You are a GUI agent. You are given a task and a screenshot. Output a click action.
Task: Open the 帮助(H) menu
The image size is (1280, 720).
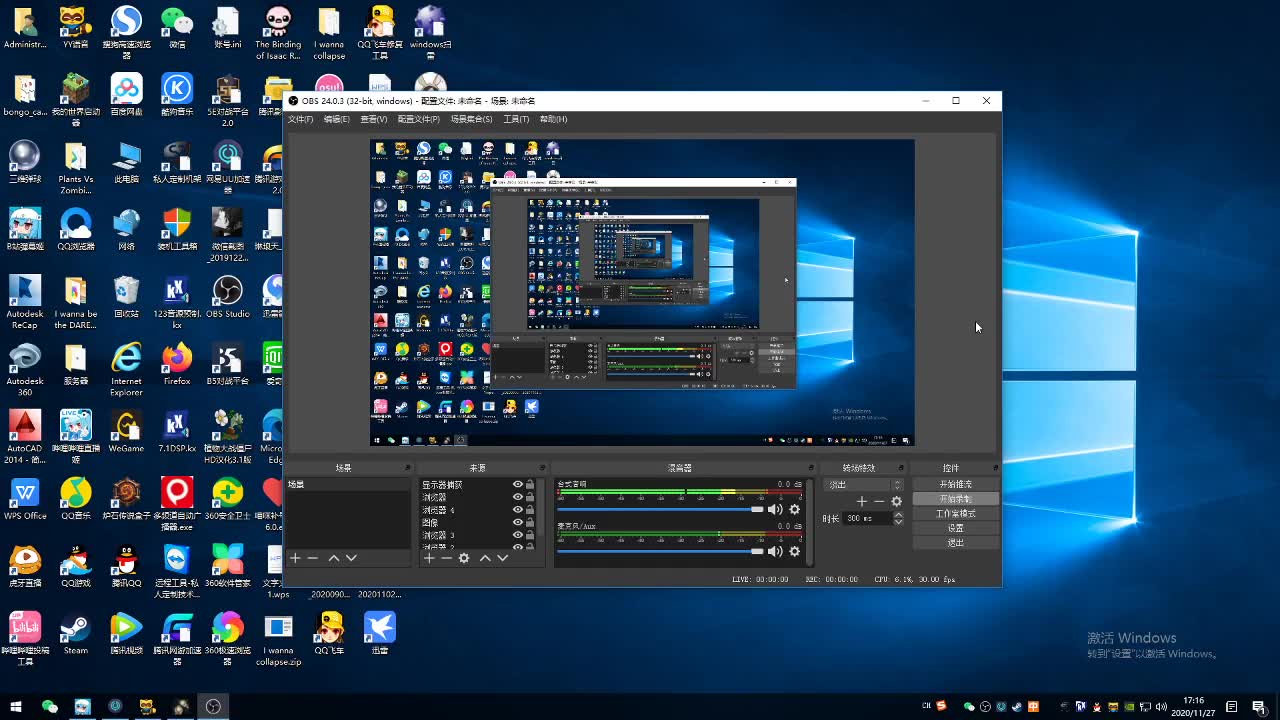[553, 119]
